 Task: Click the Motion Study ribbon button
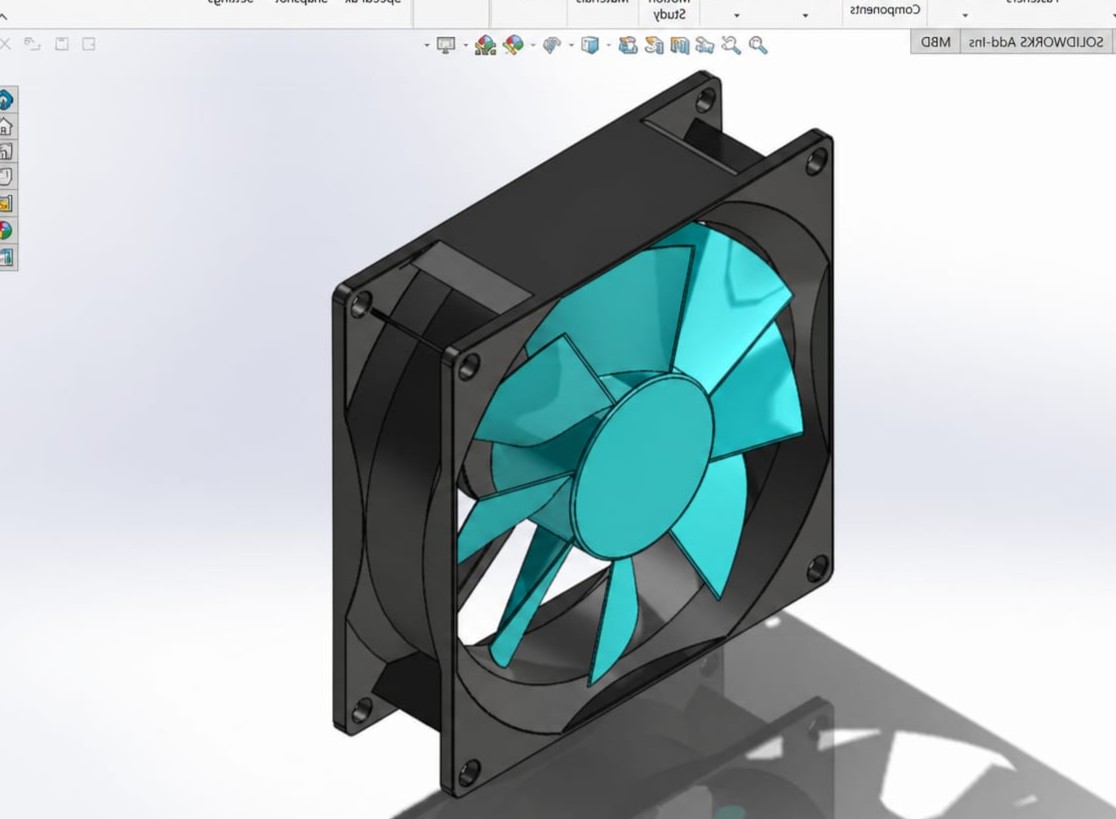tap(670, 9)
